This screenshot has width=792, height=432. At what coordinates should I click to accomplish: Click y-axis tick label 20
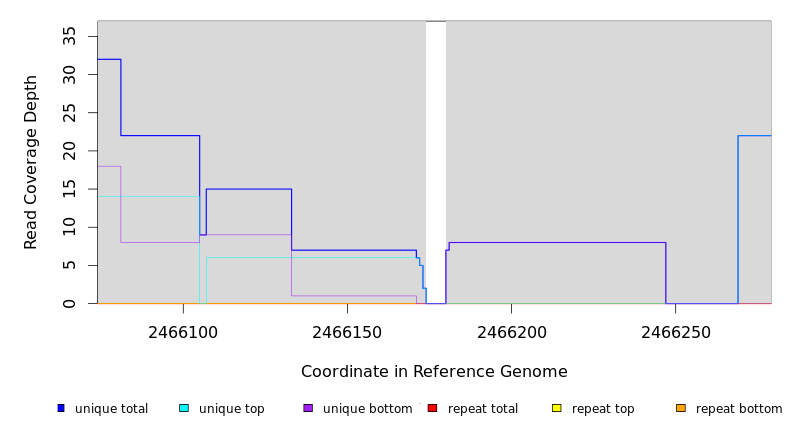click(x=70, y=151)
